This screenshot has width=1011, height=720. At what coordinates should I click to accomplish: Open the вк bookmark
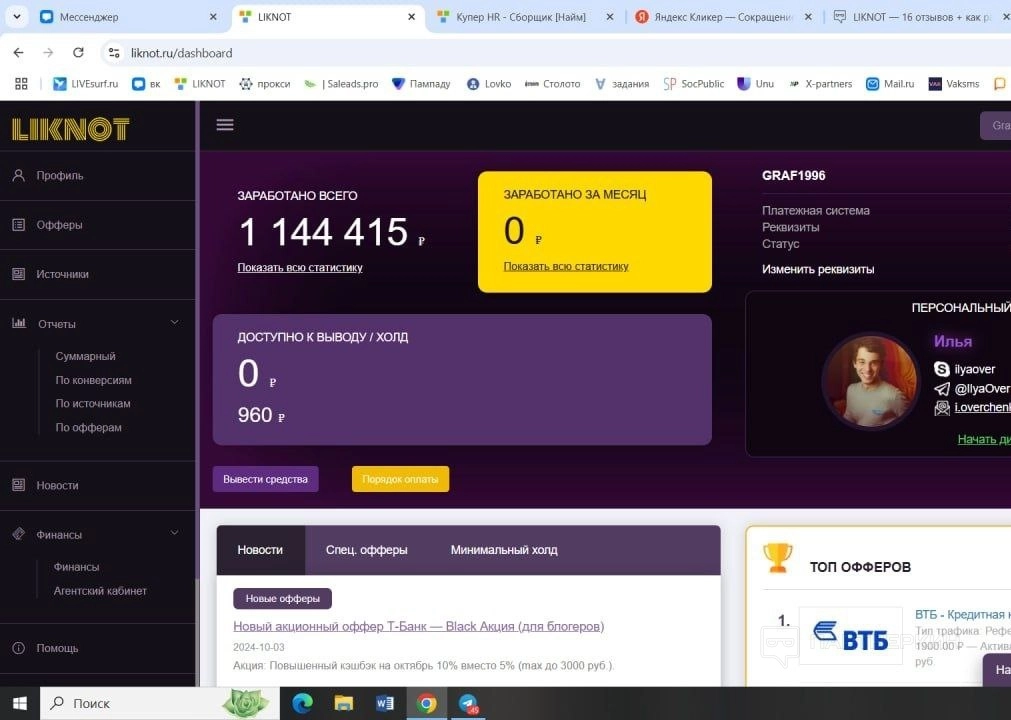pyautogui.click(x=146, y=84)
